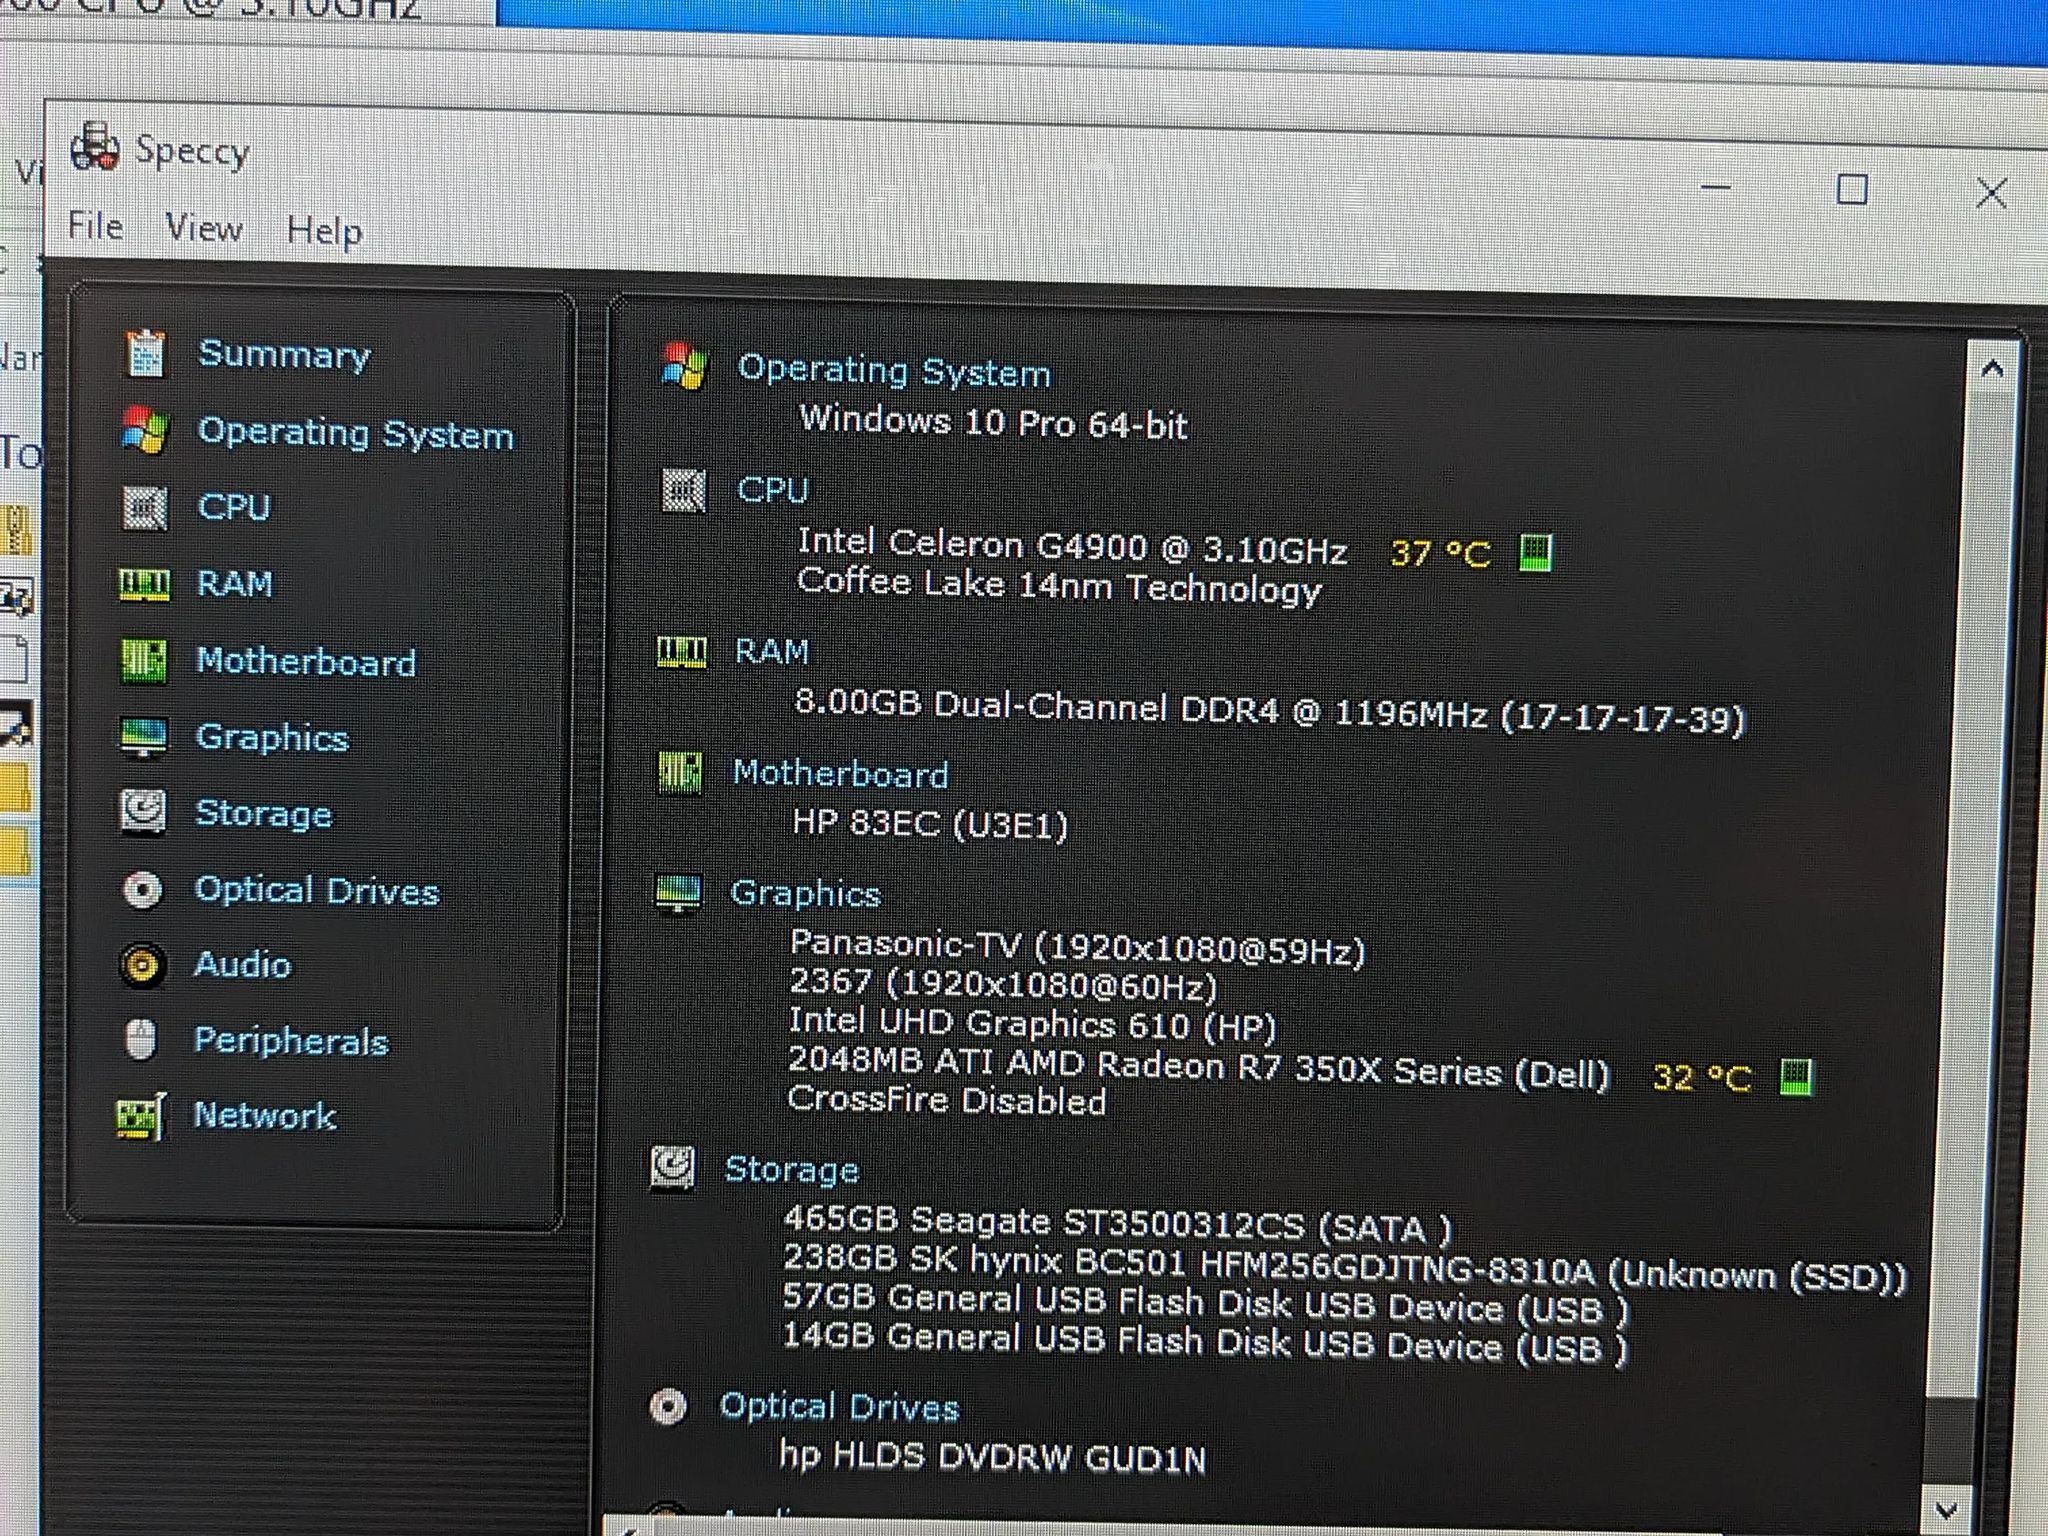The height and width of the screenshot is (1536, 2048).
Task: Open the RAM heading link in summary panel
Action: click(771, 651)
